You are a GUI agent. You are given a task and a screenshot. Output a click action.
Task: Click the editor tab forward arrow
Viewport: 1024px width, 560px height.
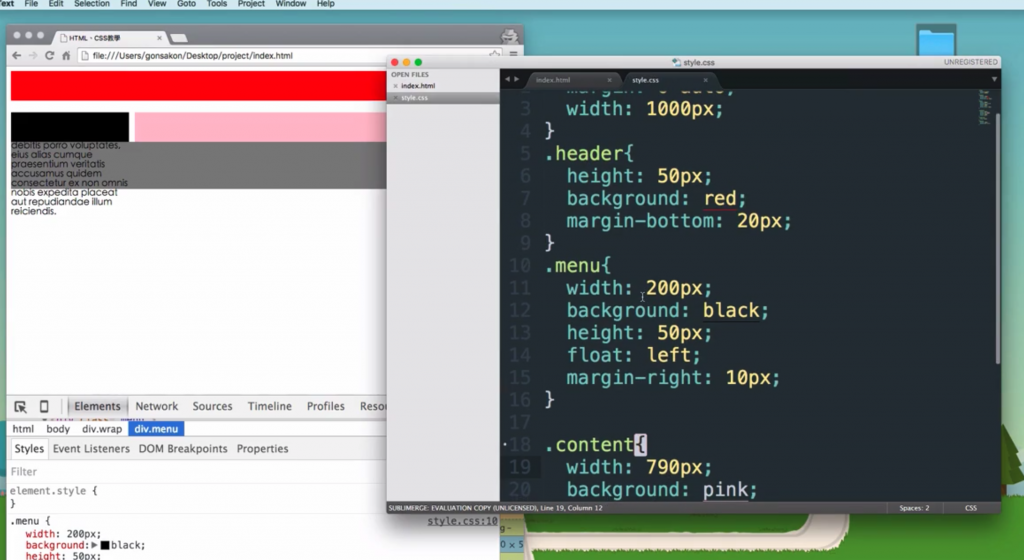click(x=517, y=79)
